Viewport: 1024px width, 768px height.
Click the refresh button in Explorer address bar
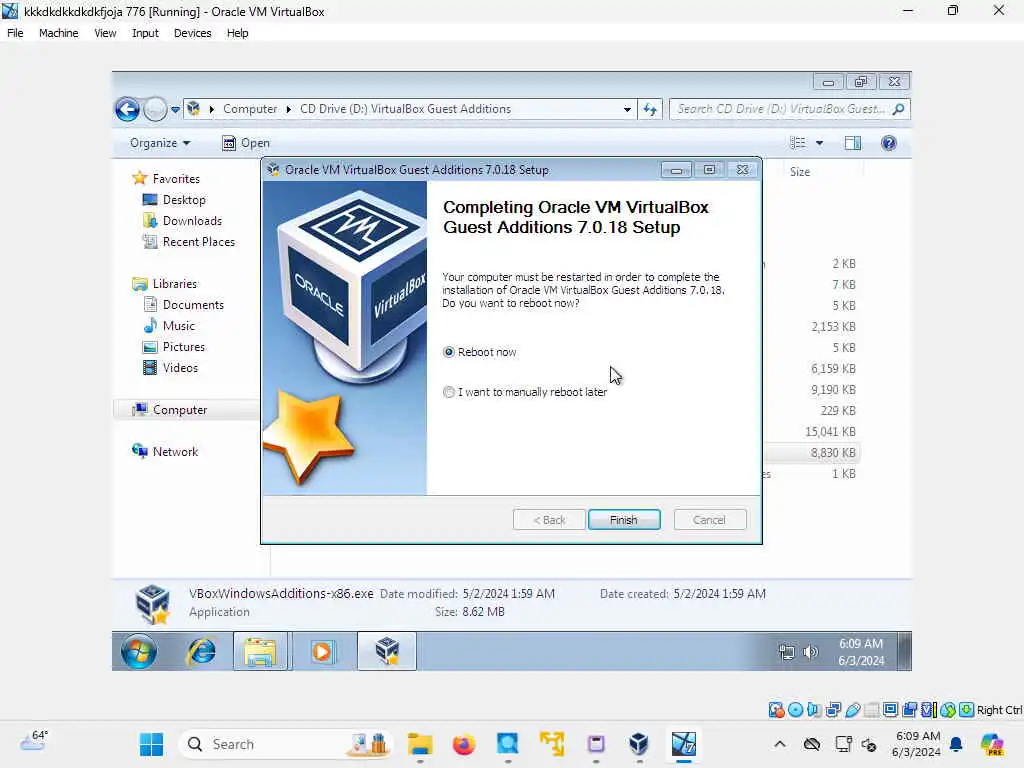pos(650,109)
